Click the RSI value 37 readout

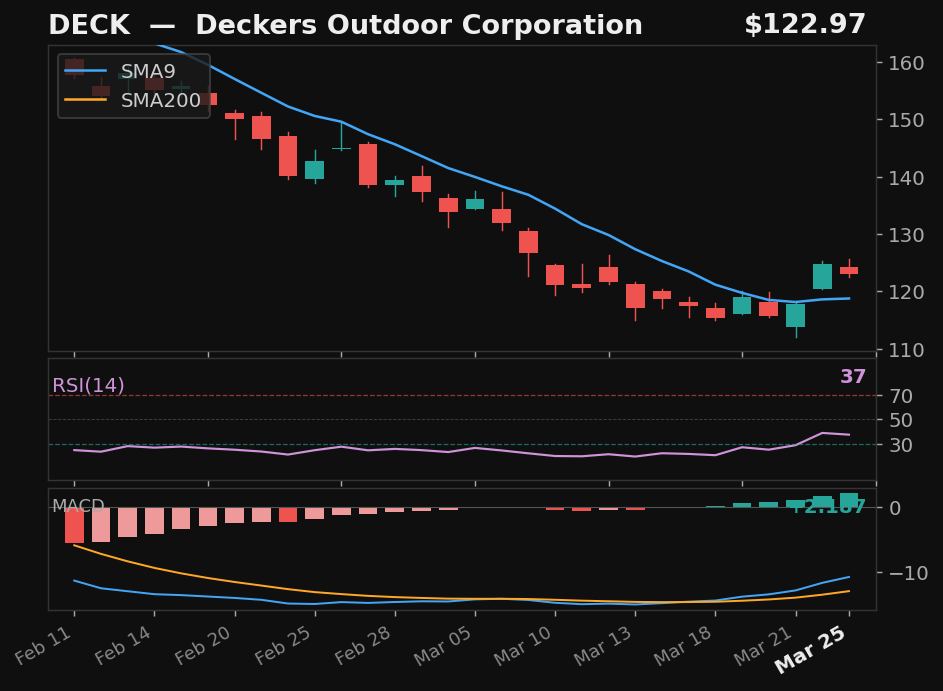853,376
